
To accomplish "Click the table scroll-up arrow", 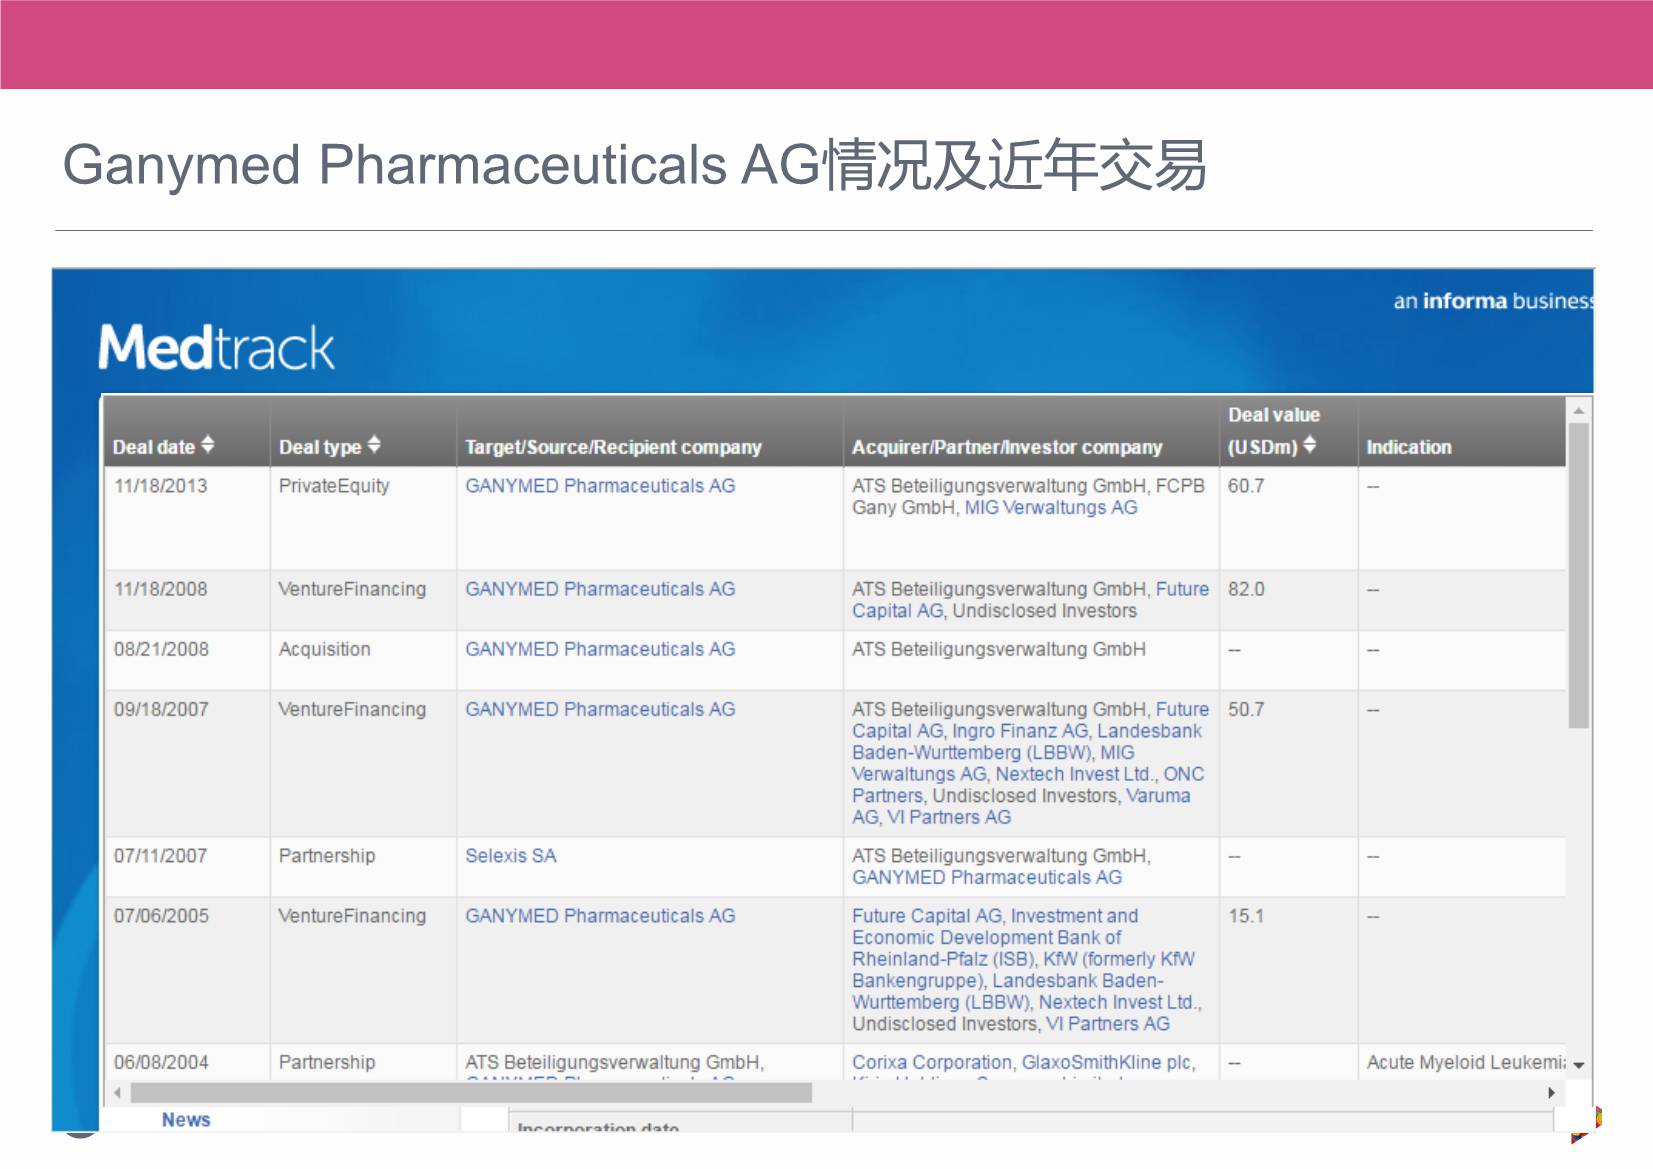I will click(x=1578, y=411).
